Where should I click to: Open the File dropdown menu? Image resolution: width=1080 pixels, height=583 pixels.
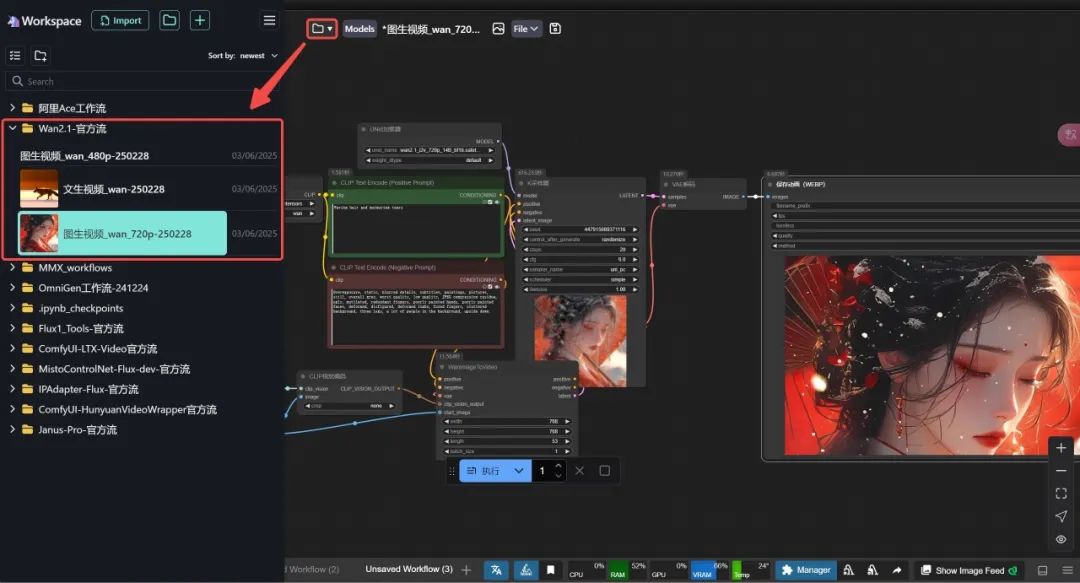coord(526,28)
